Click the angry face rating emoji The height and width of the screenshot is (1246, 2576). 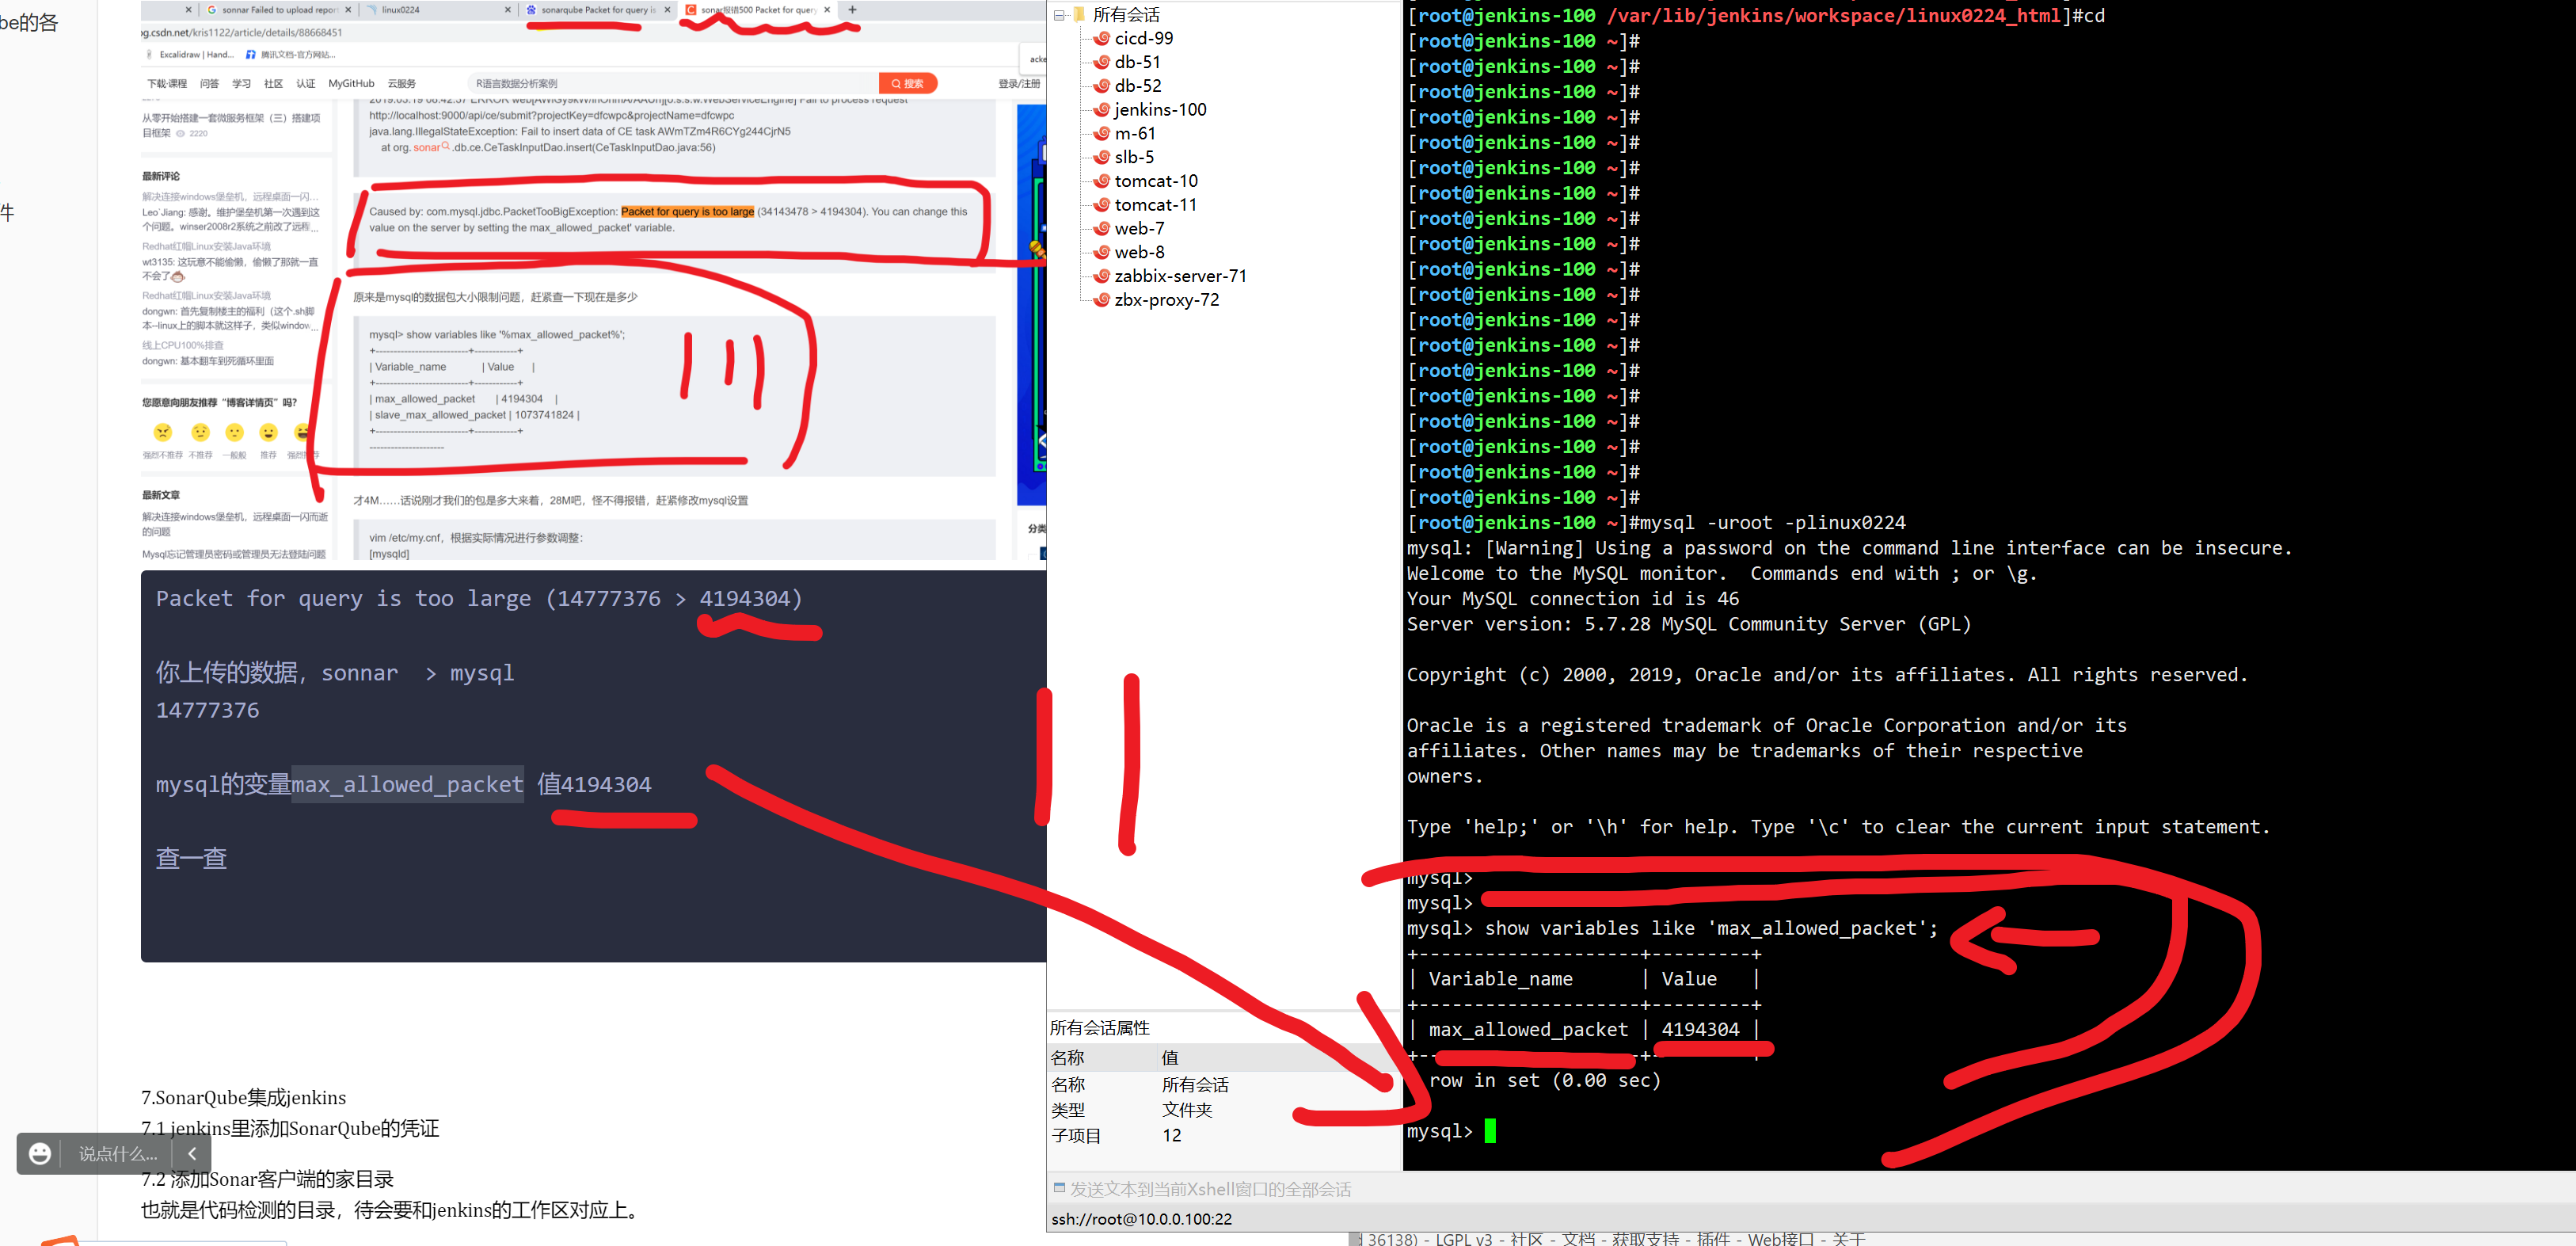point(162,433)
